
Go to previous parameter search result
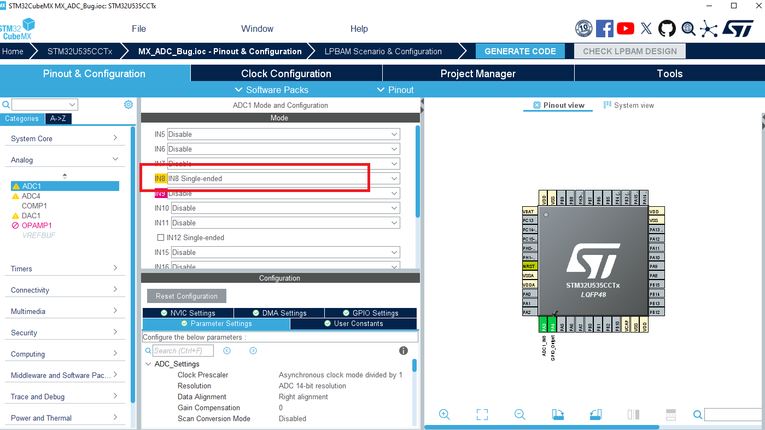pyautogui.click(x=227, y=350)
